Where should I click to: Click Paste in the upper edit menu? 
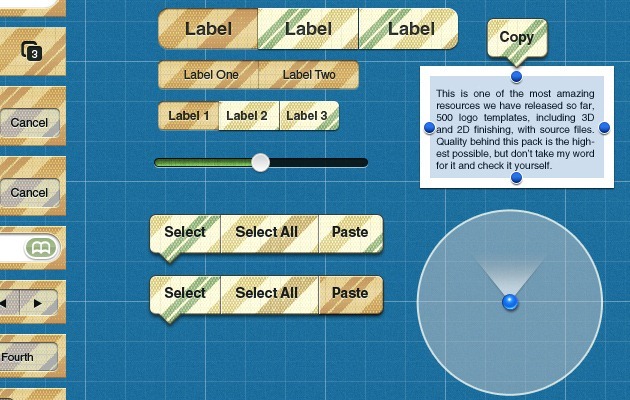point(351,232)
